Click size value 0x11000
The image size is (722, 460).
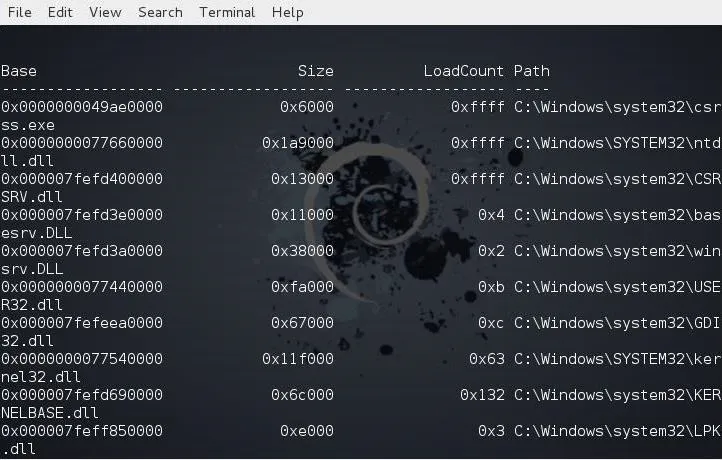pyautogui.click(x=303, y=215)
